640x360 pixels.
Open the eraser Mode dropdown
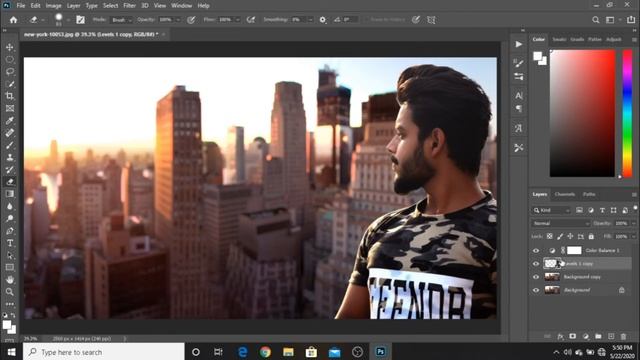click(x=121, y=20)
